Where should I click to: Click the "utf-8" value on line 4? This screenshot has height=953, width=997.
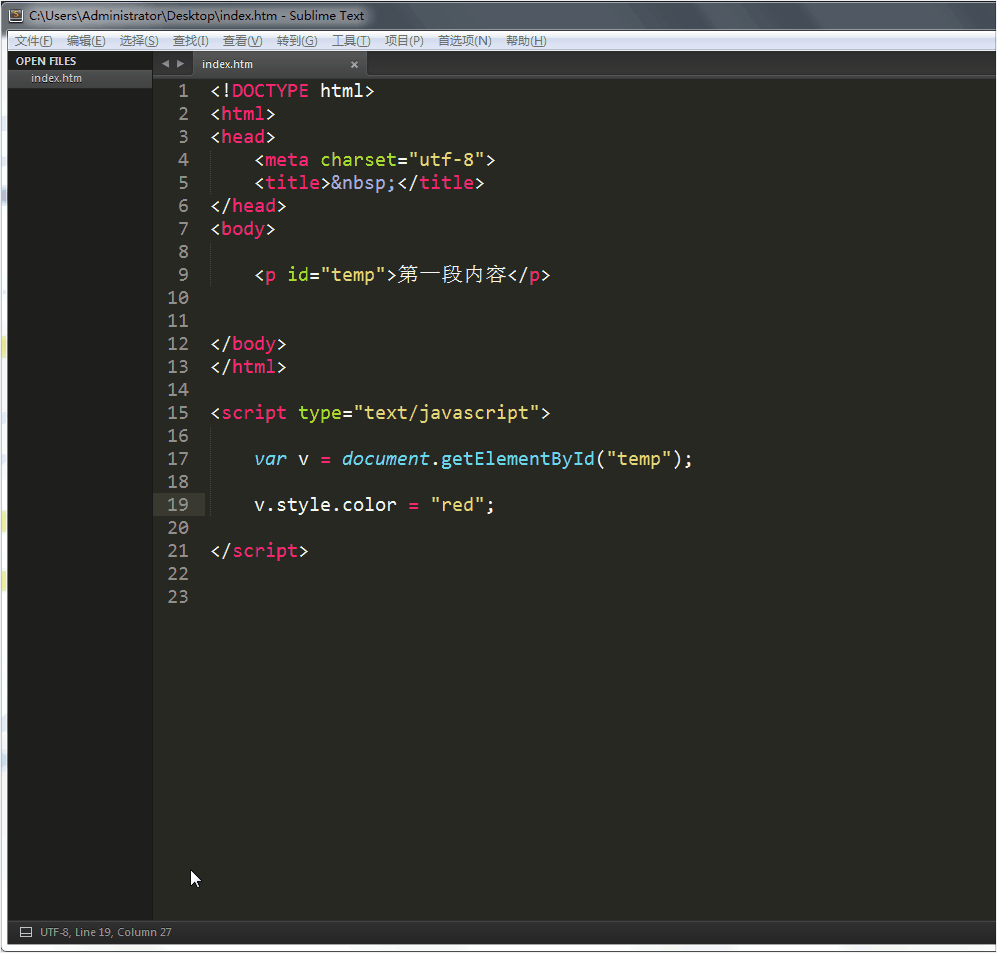446,160
